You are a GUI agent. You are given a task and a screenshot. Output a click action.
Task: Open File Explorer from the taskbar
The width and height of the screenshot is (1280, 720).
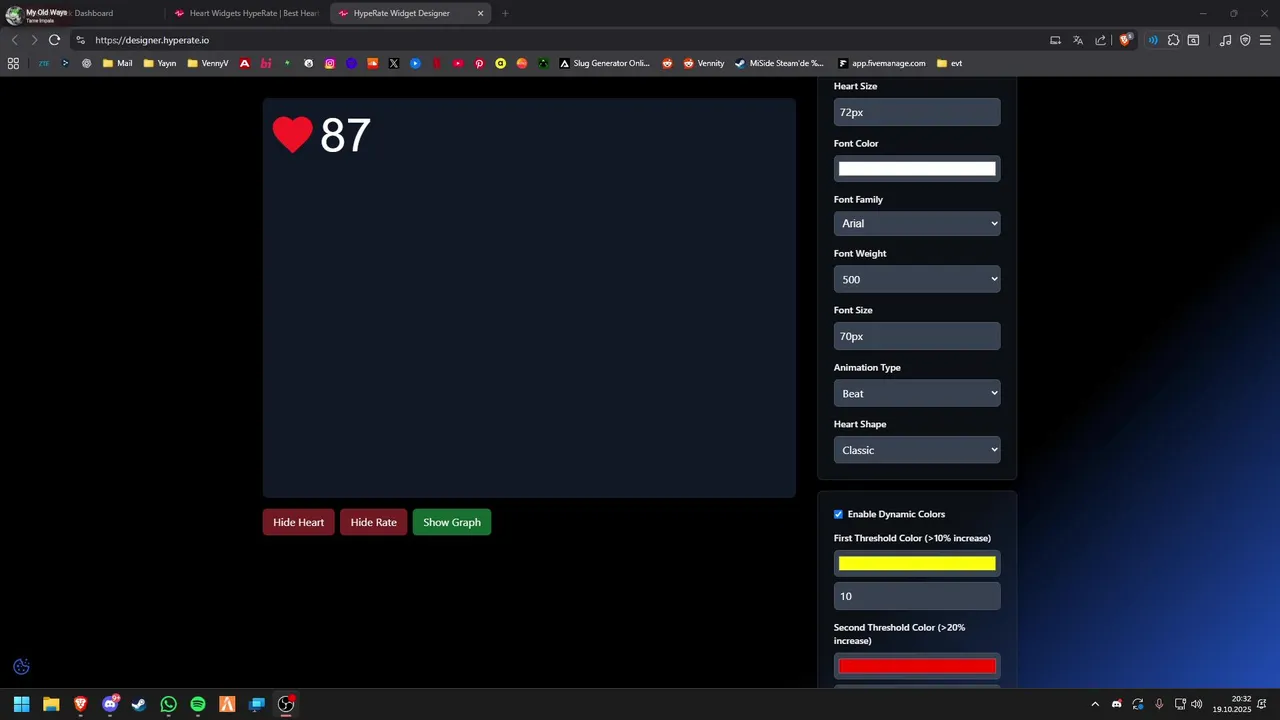(x=51, y=704)
